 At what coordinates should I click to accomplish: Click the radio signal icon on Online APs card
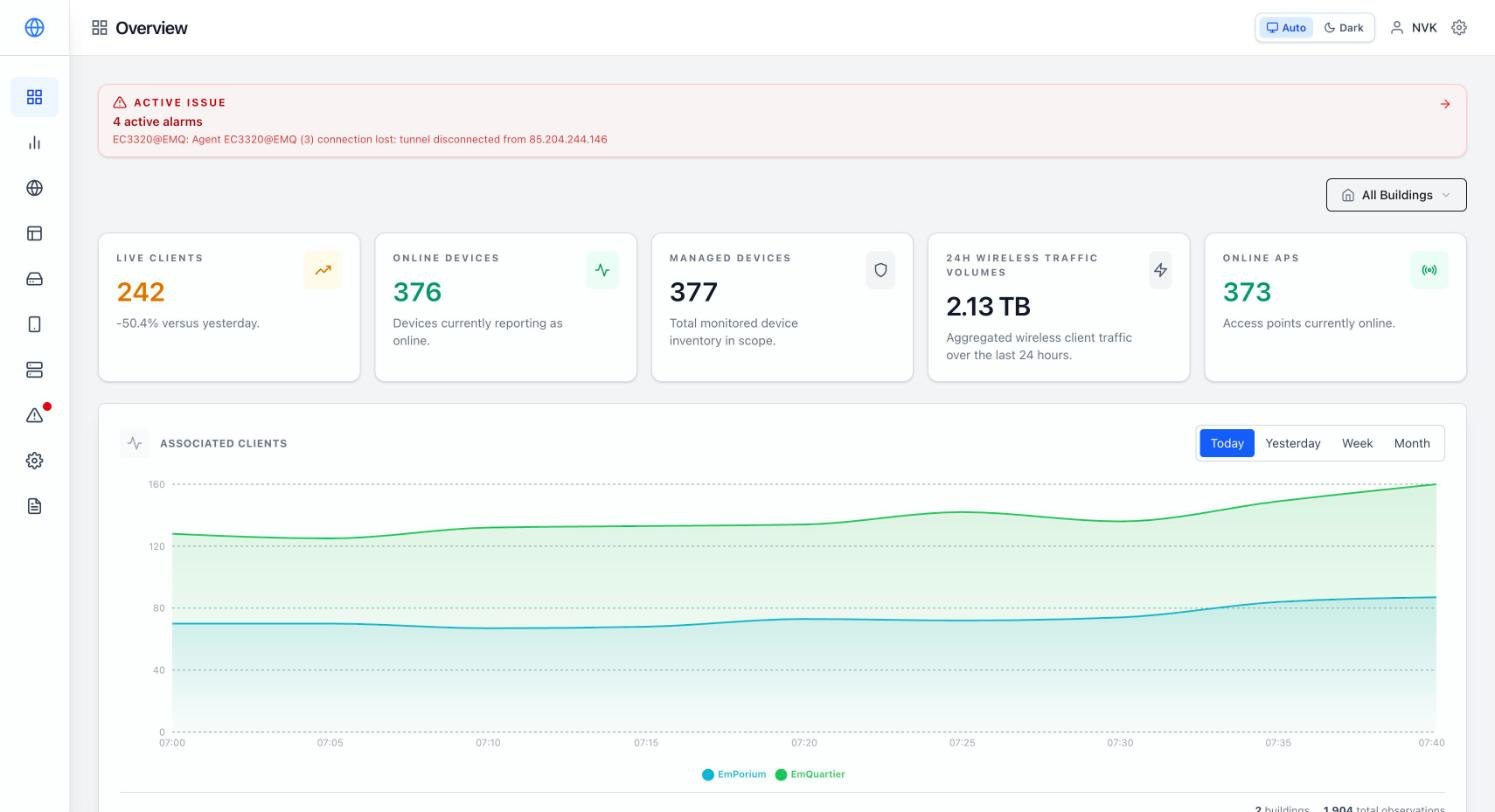coord(1429,270)
